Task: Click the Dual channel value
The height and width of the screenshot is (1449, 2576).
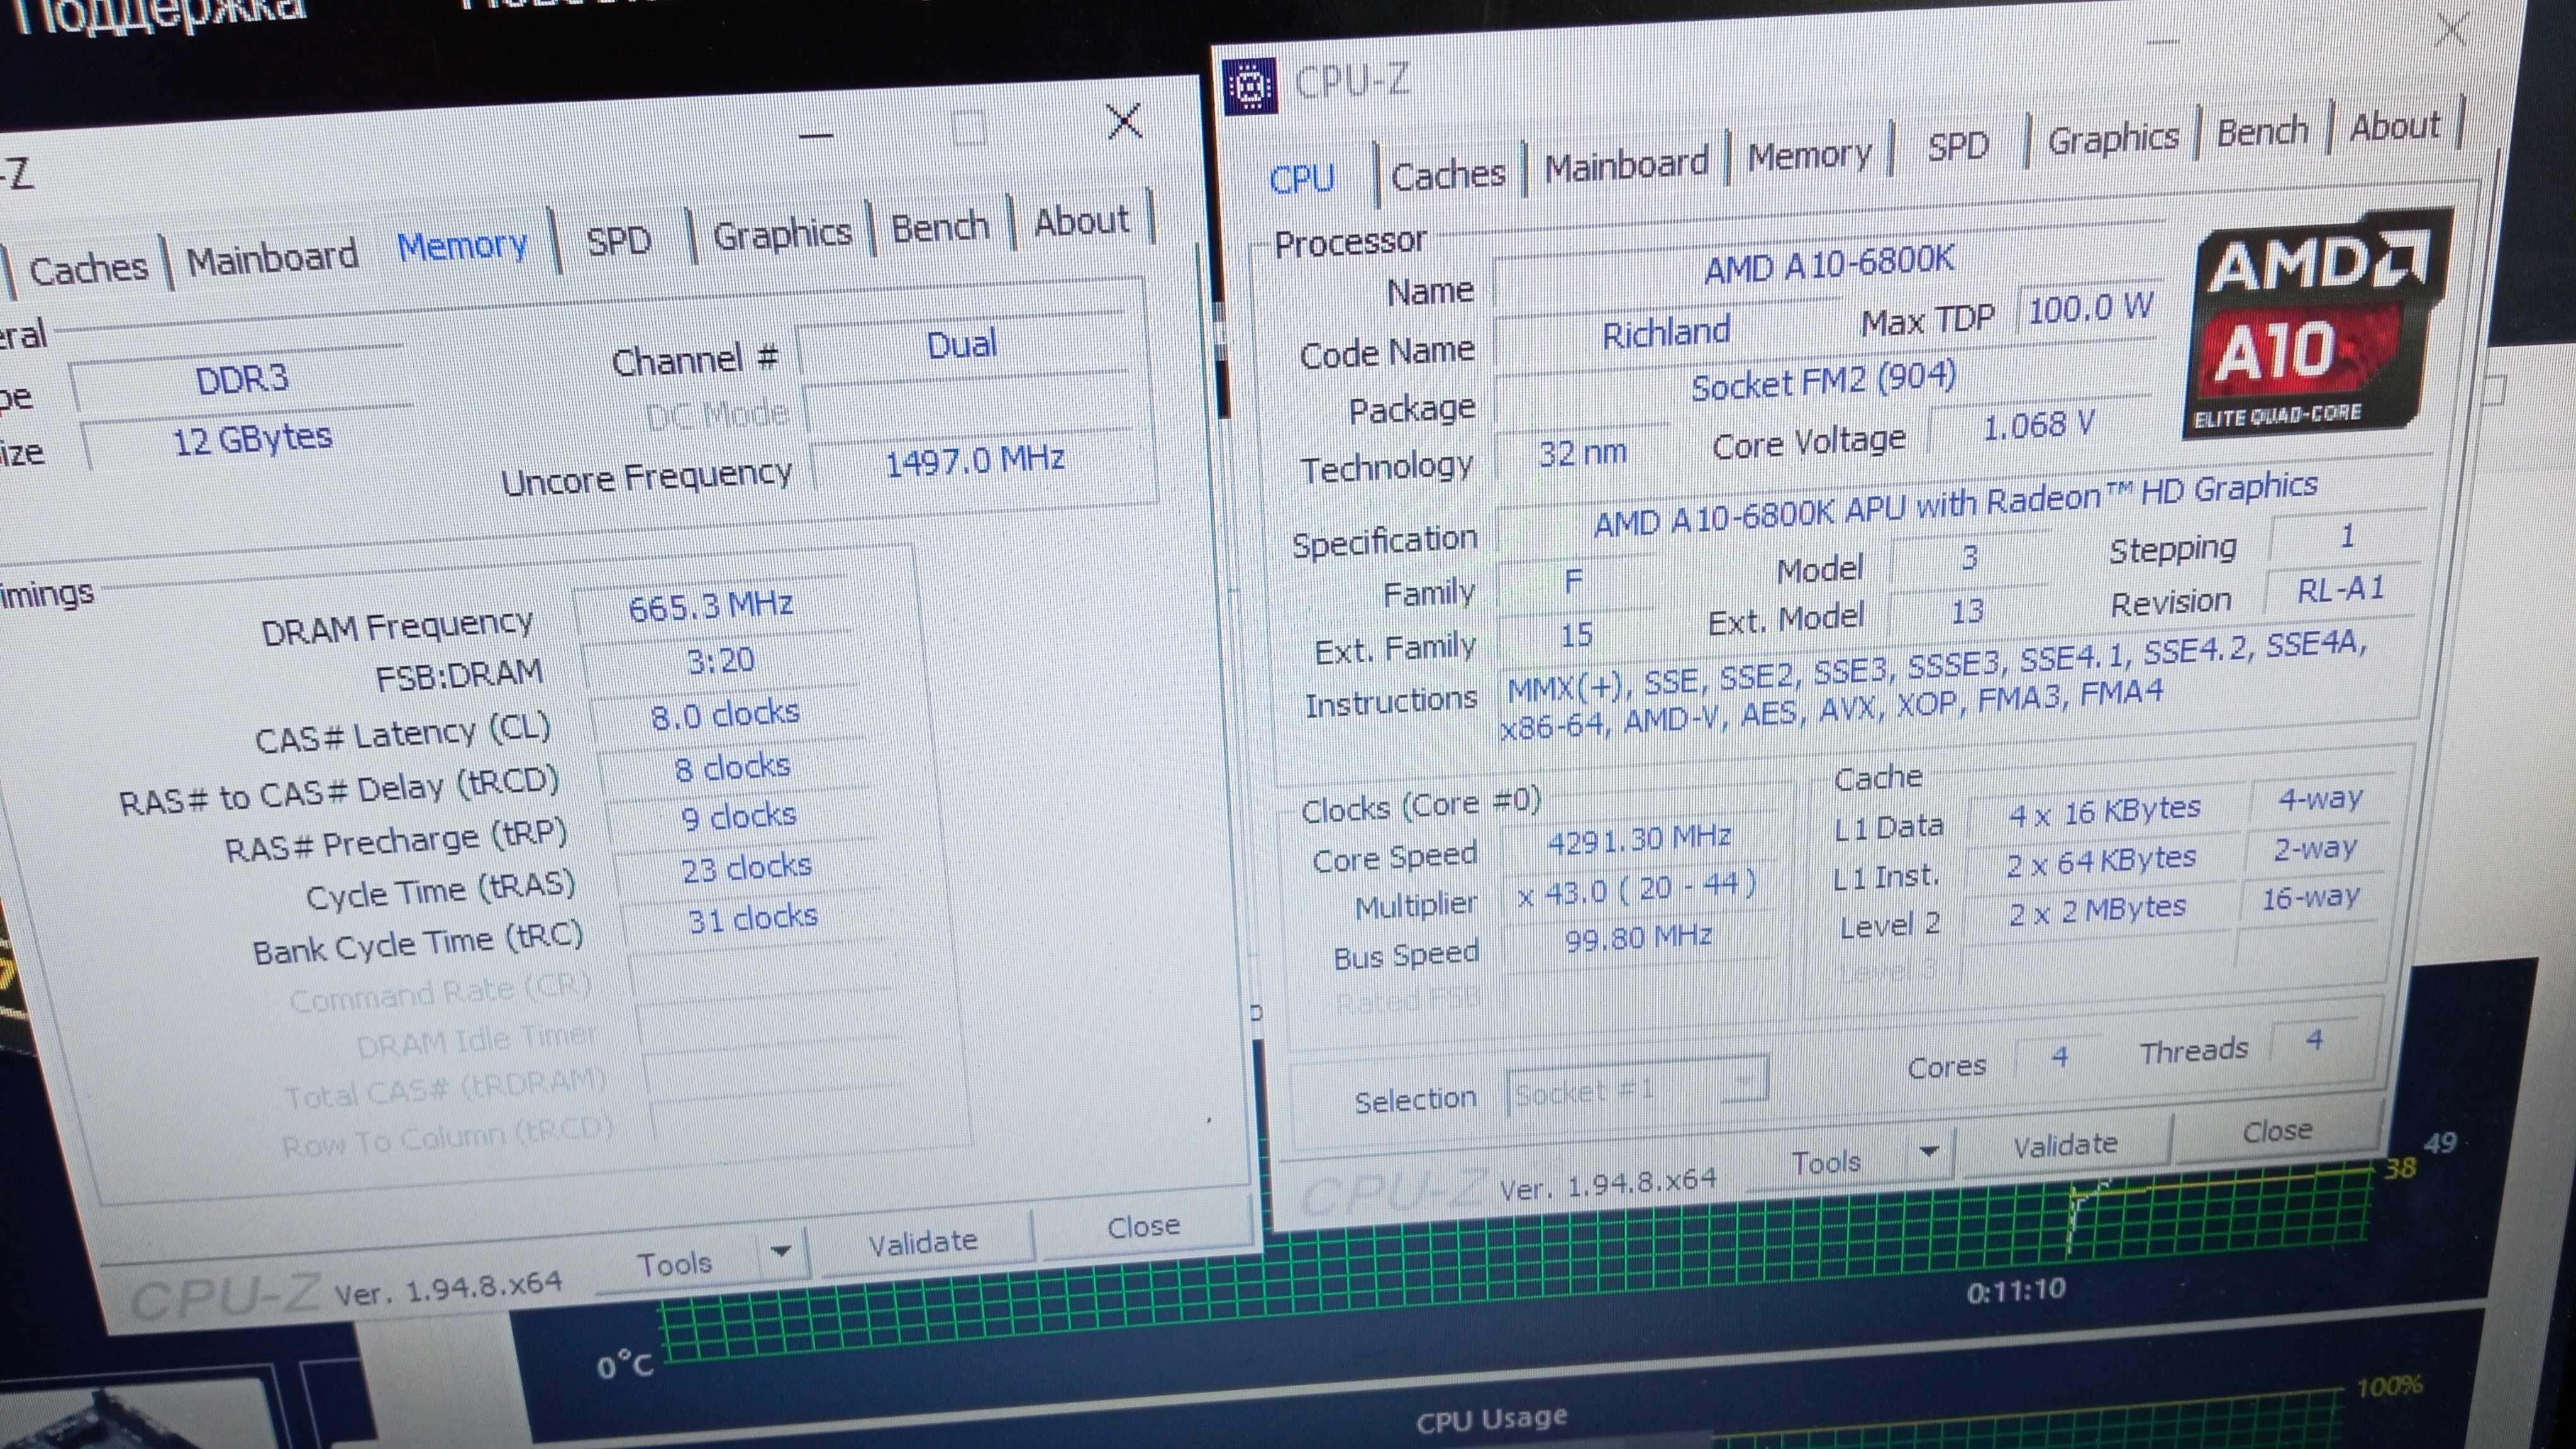Action: [x=961, y=346]
